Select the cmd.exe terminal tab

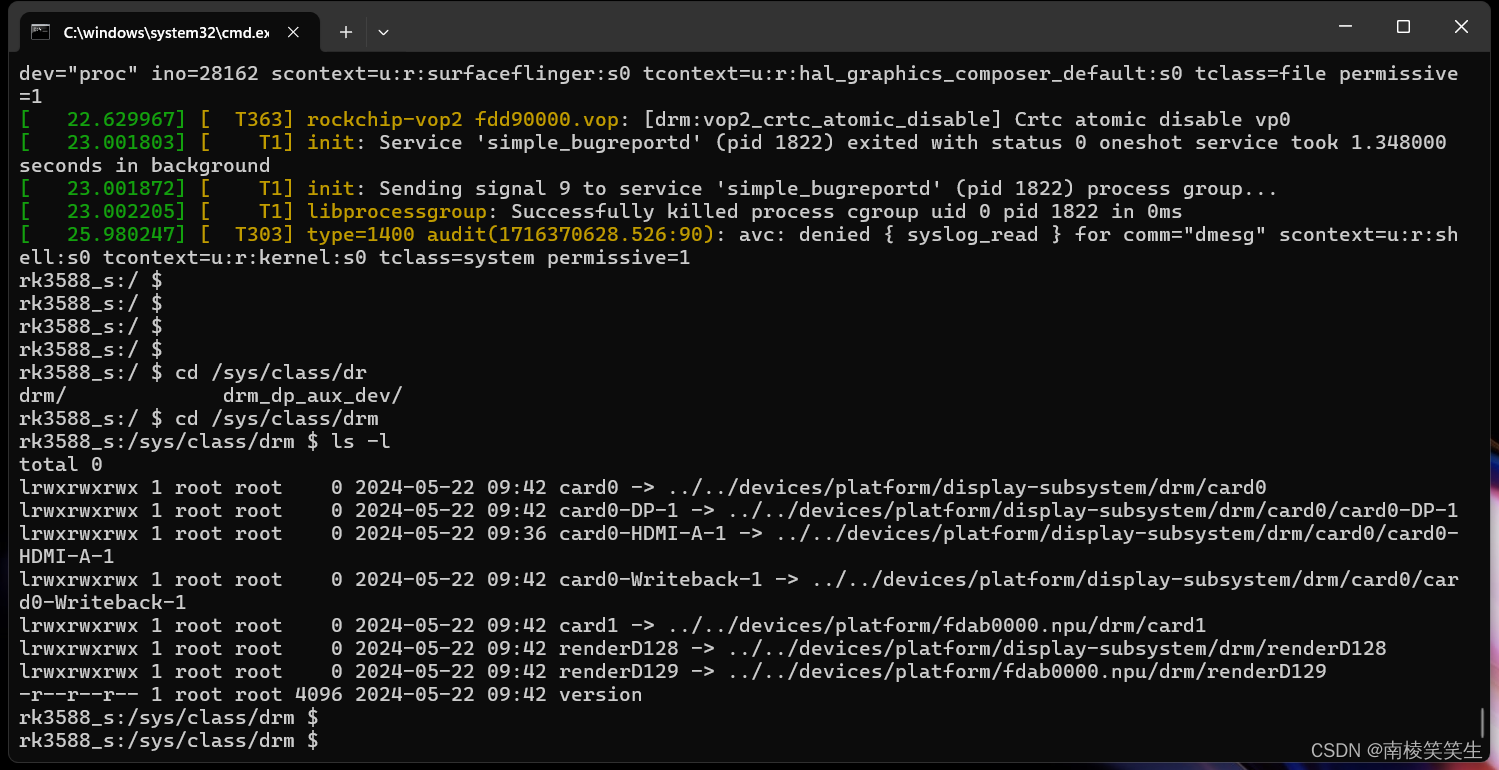tap(168, 31)
